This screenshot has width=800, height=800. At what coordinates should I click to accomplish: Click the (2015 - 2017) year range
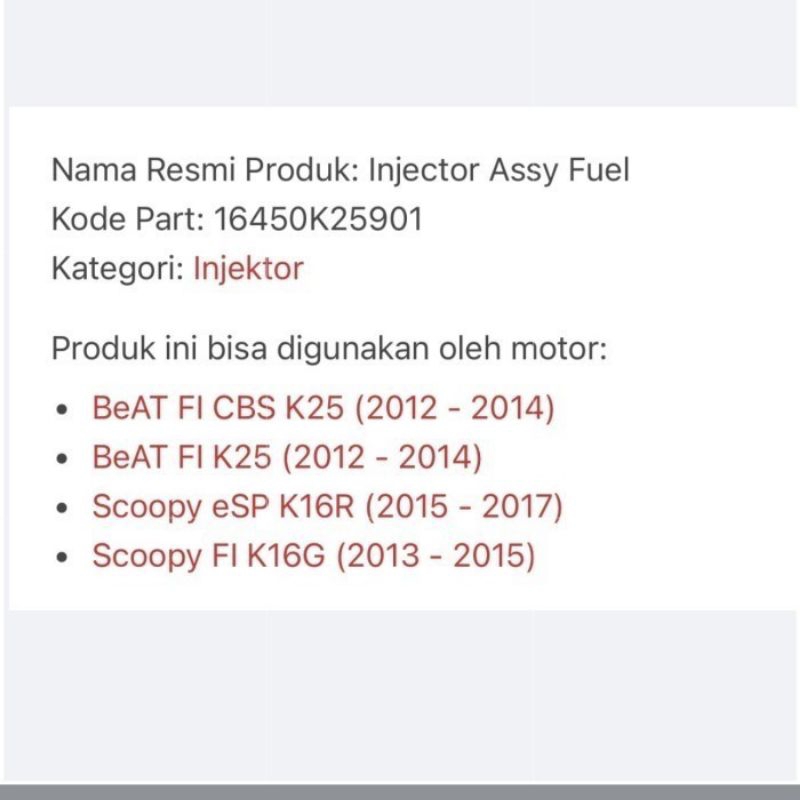[x=464, y=506]
